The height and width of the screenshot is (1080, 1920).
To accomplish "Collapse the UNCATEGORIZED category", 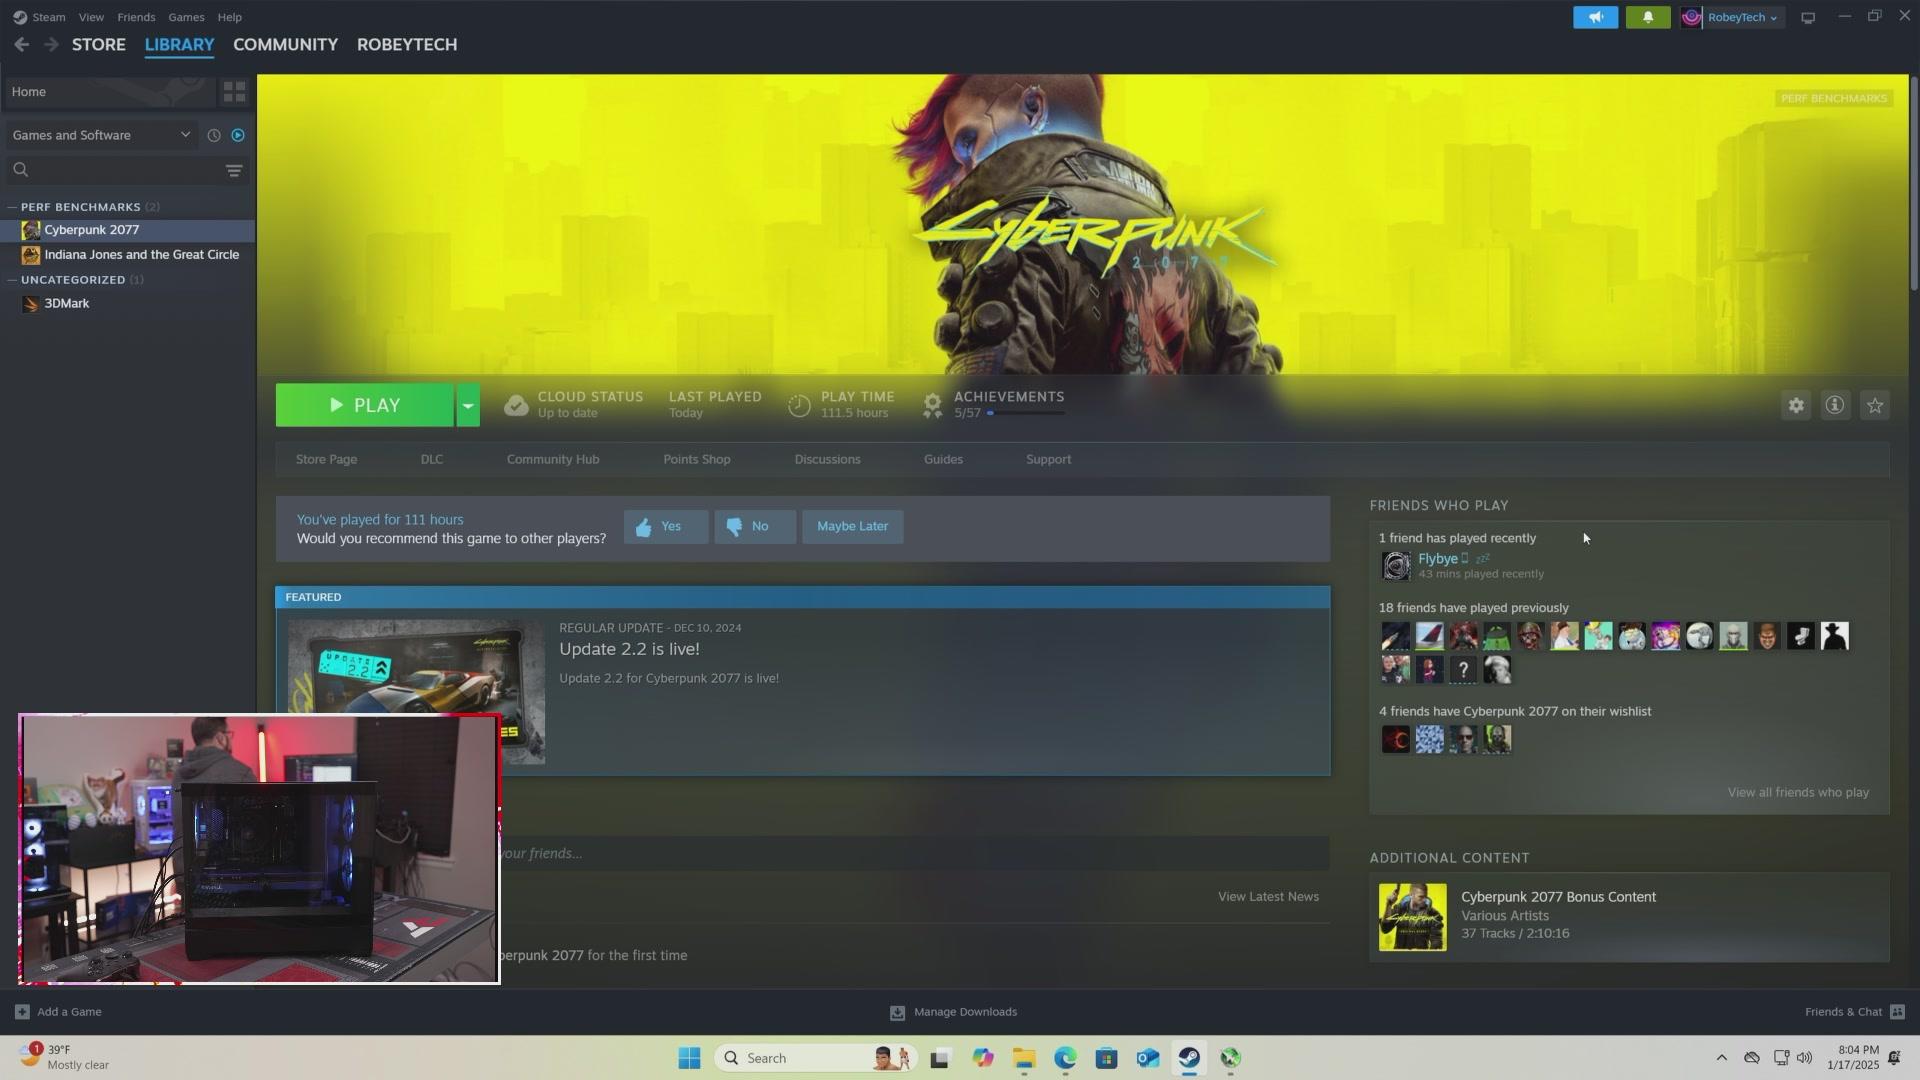I will click(12, 280).
